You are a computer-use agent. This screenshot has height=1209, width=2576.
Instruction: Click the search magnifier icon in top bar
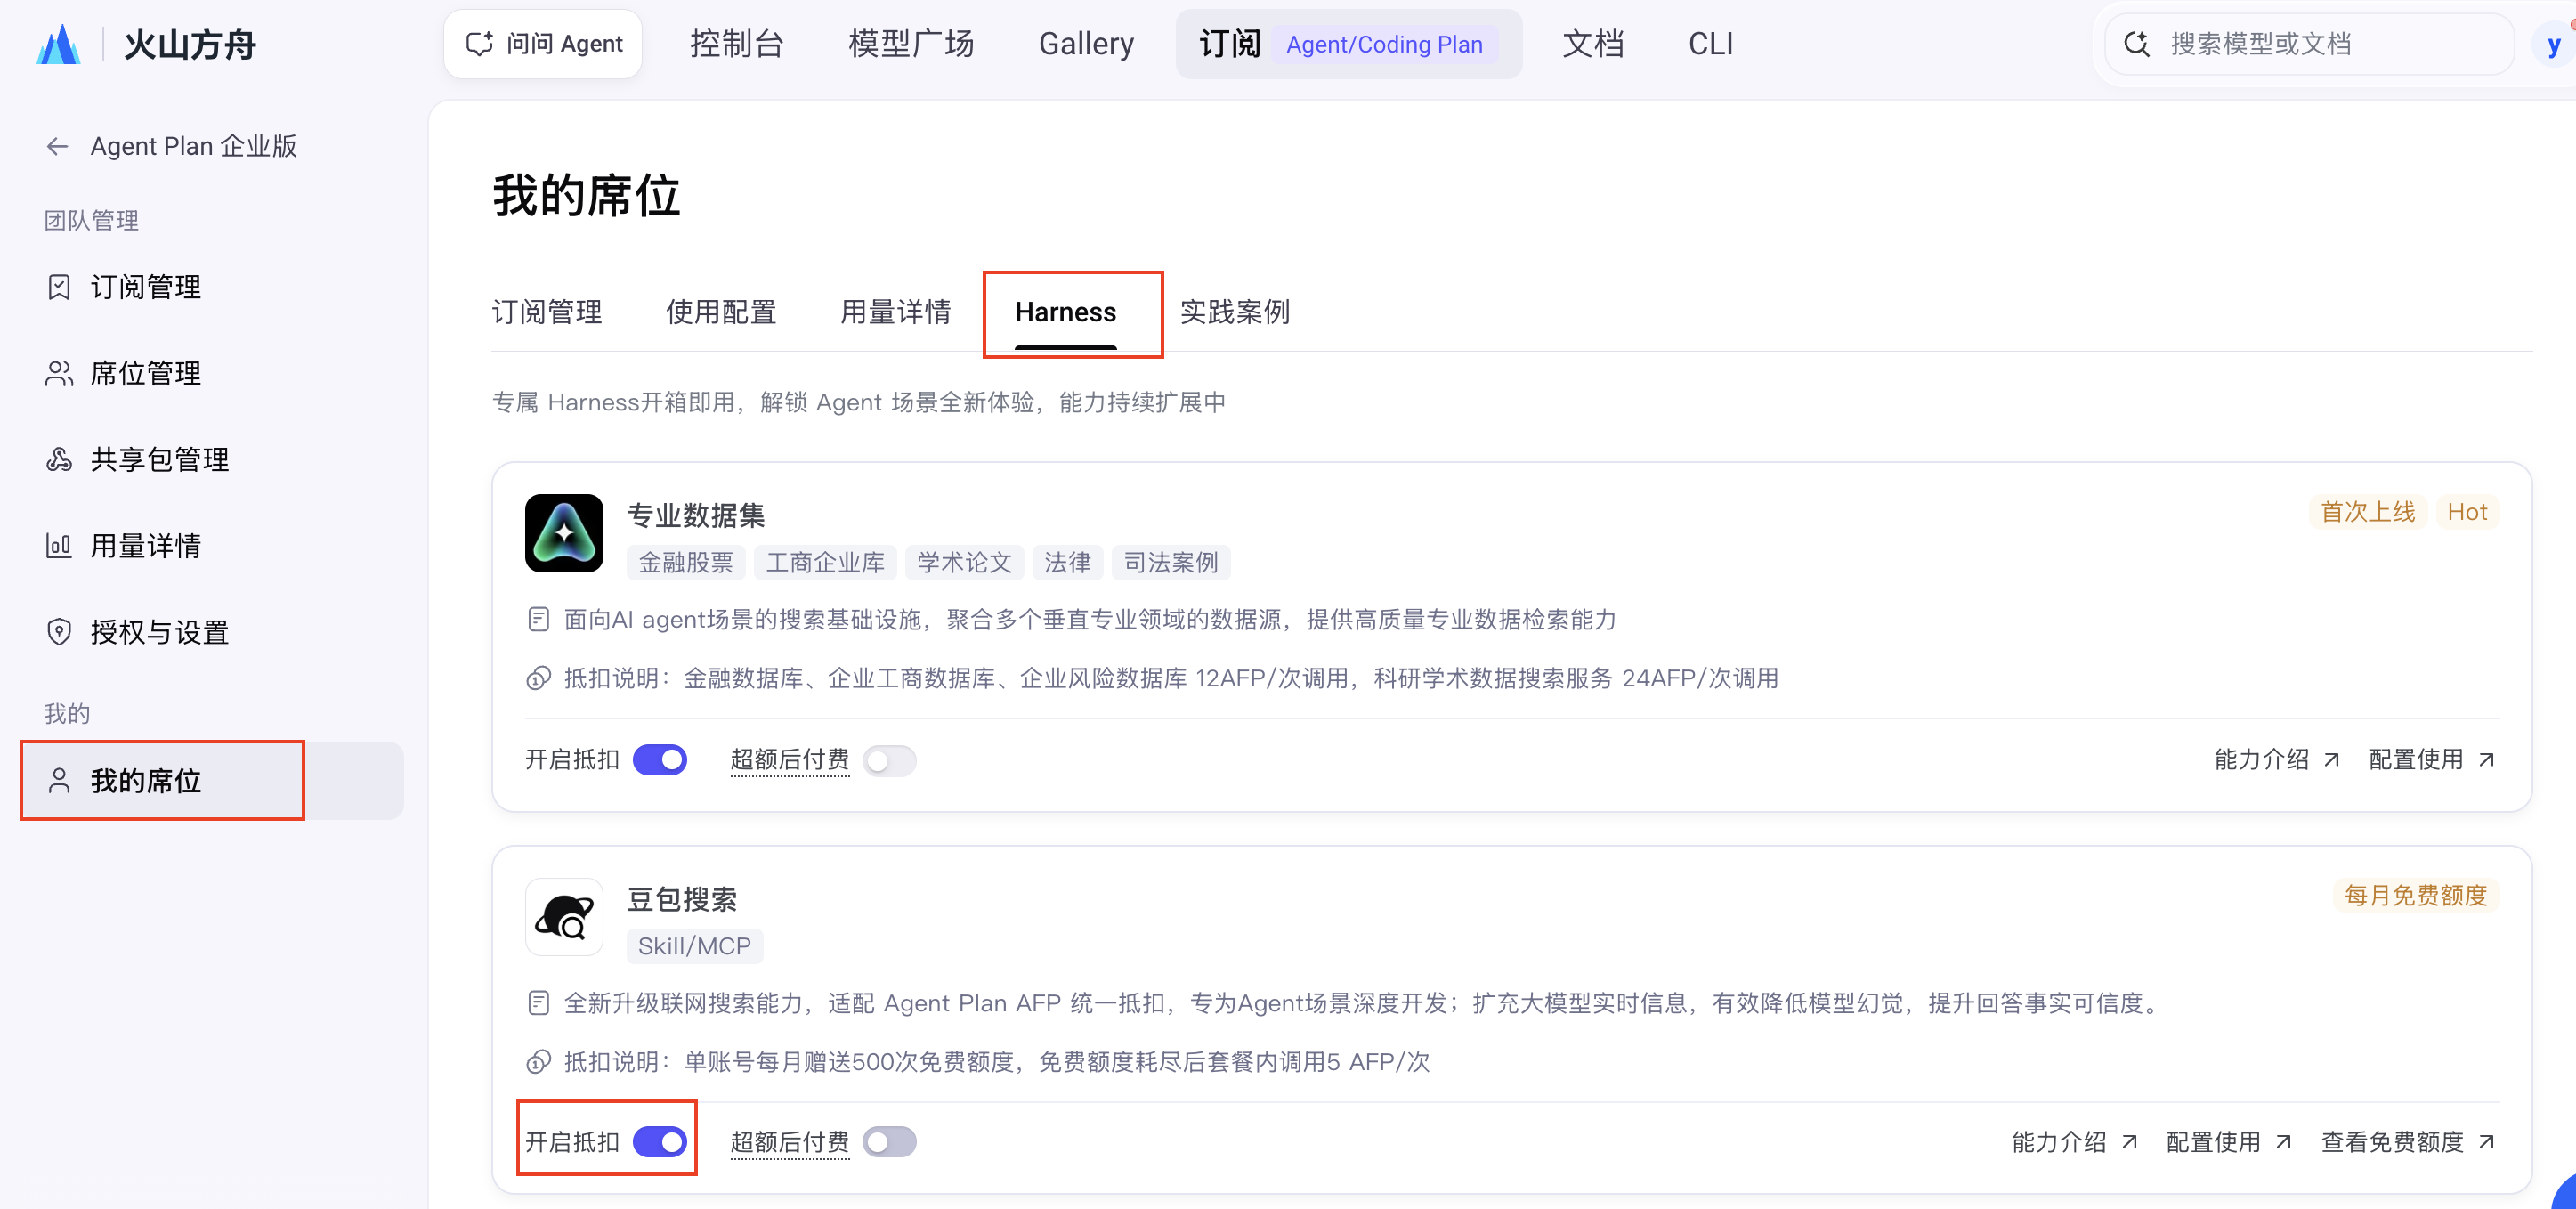point(2136,44)
